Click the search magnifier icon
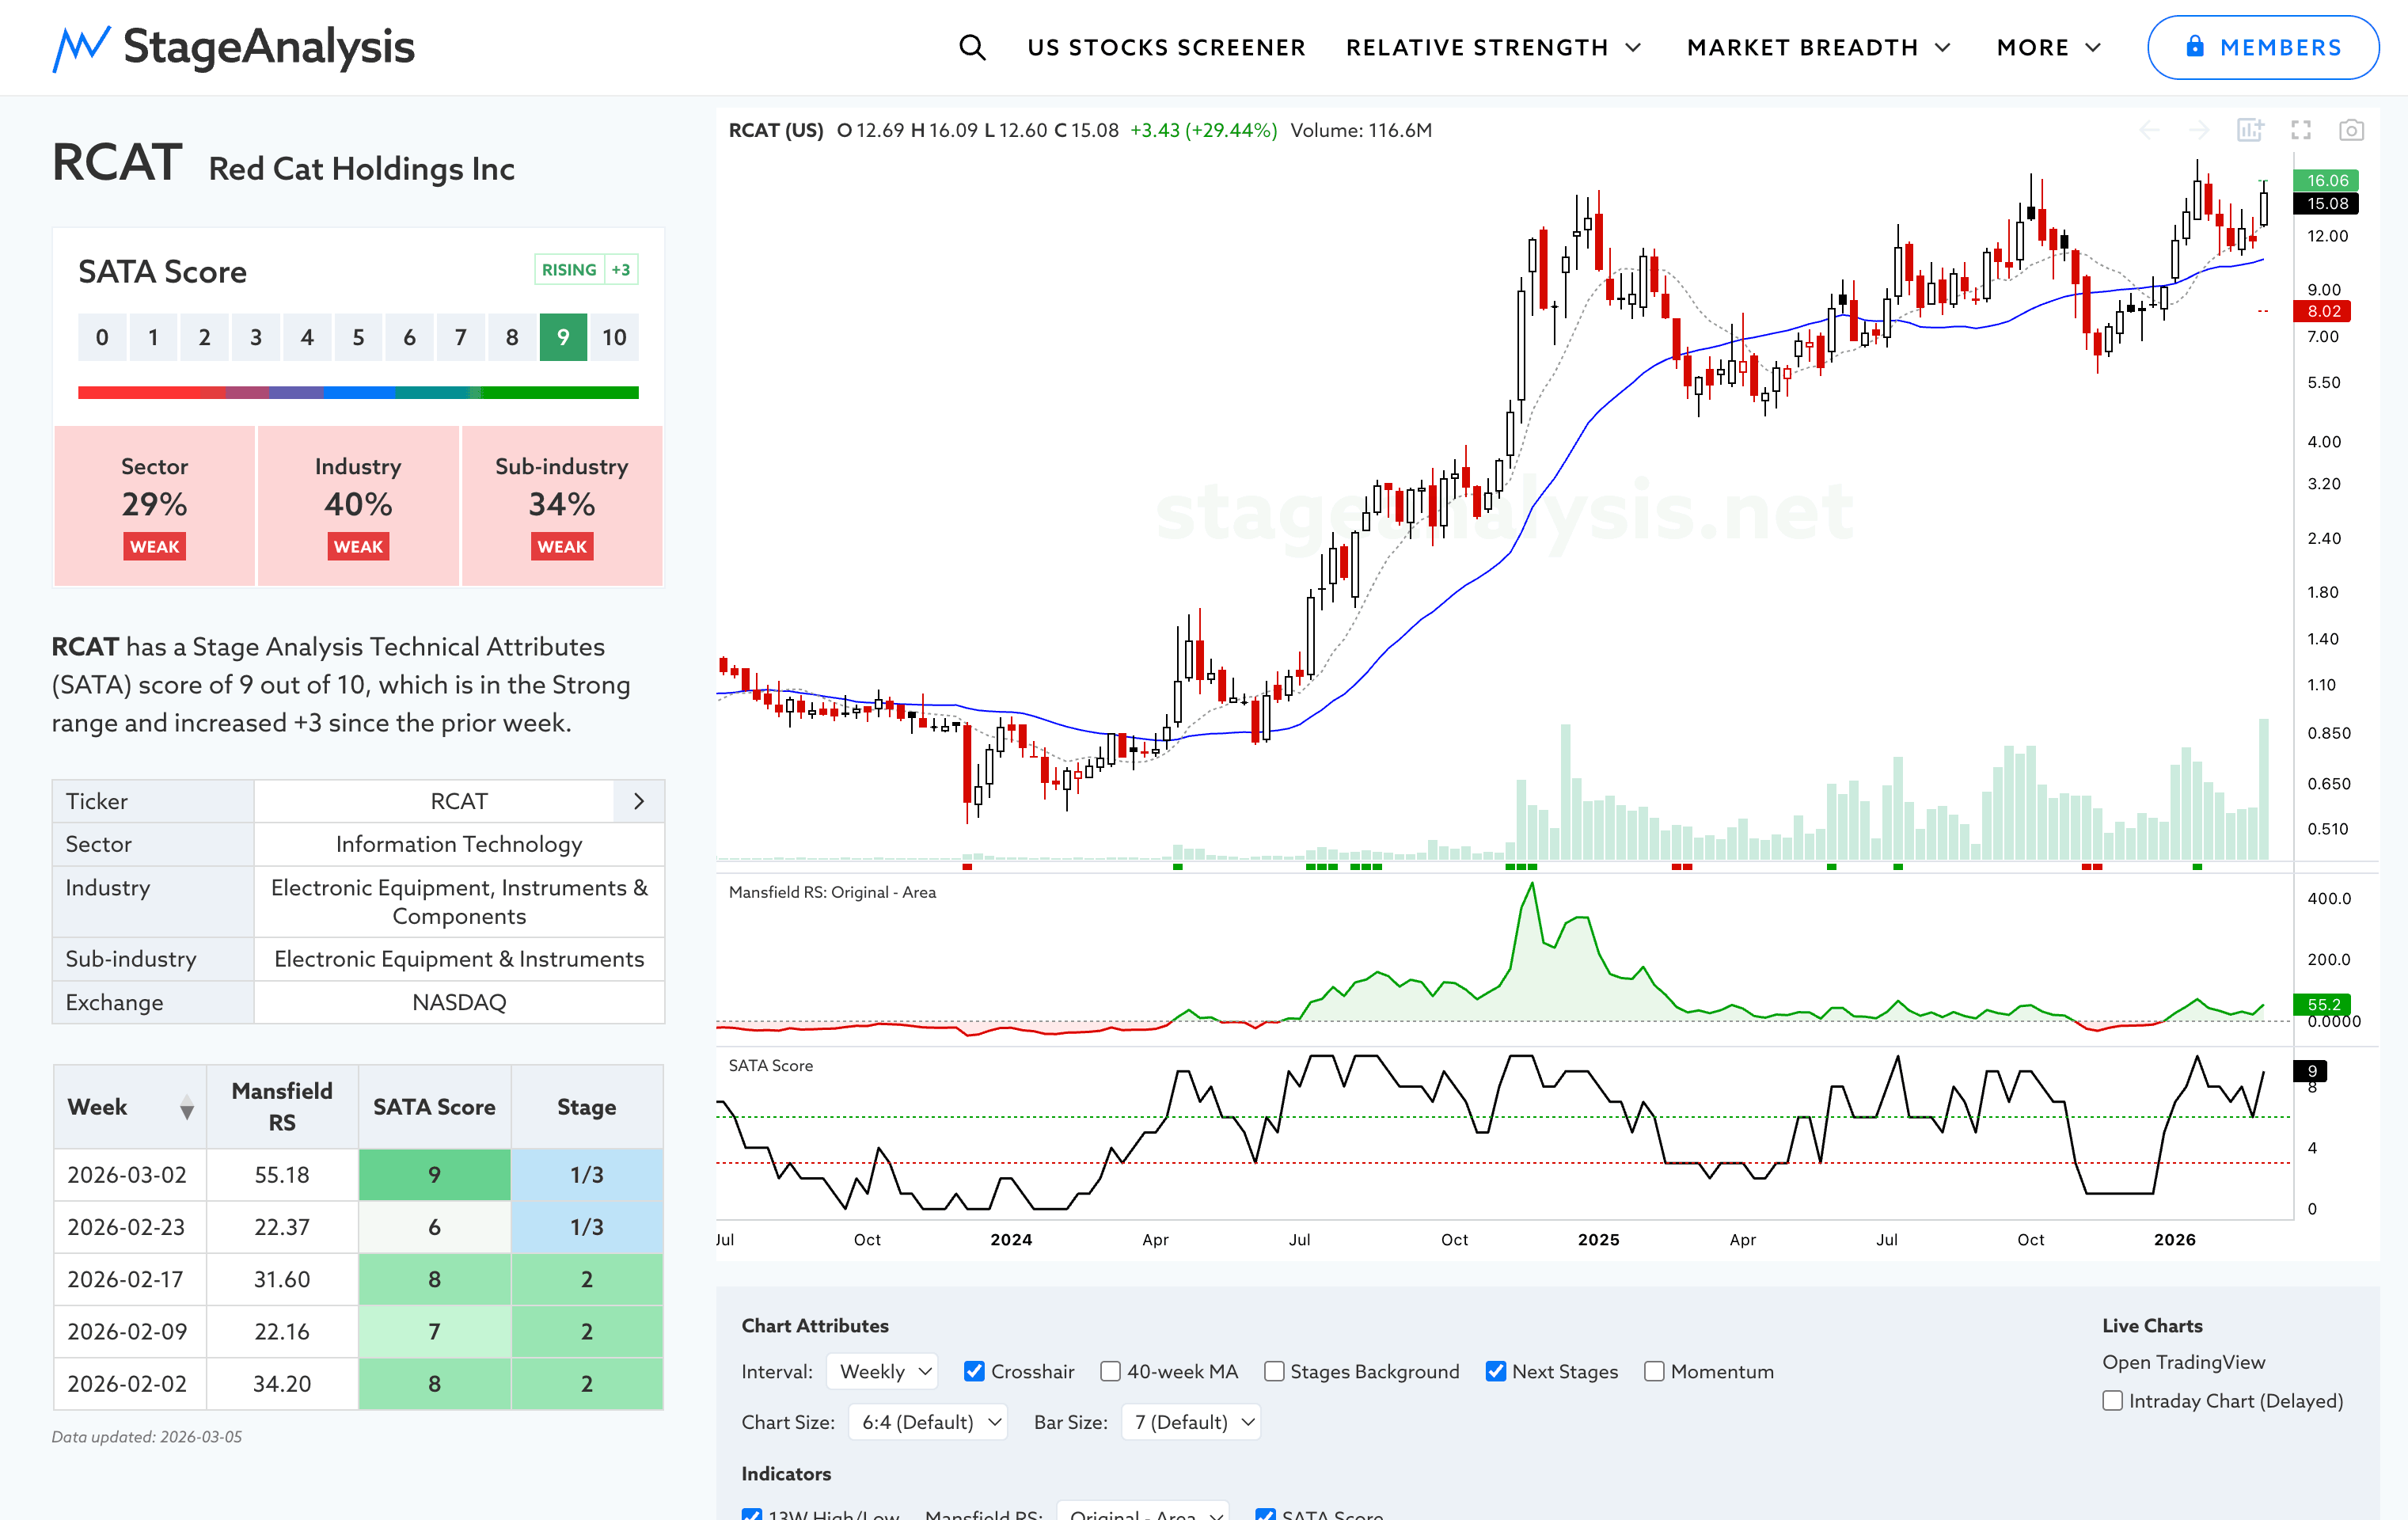2408x1520 pixels. click(x=972, y=47)
